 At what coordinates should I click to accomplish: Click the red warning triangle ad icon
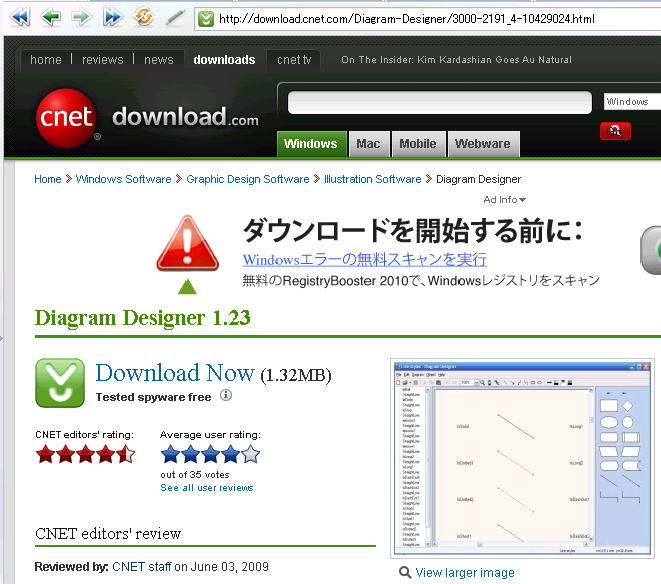click(x=188, y=244)
